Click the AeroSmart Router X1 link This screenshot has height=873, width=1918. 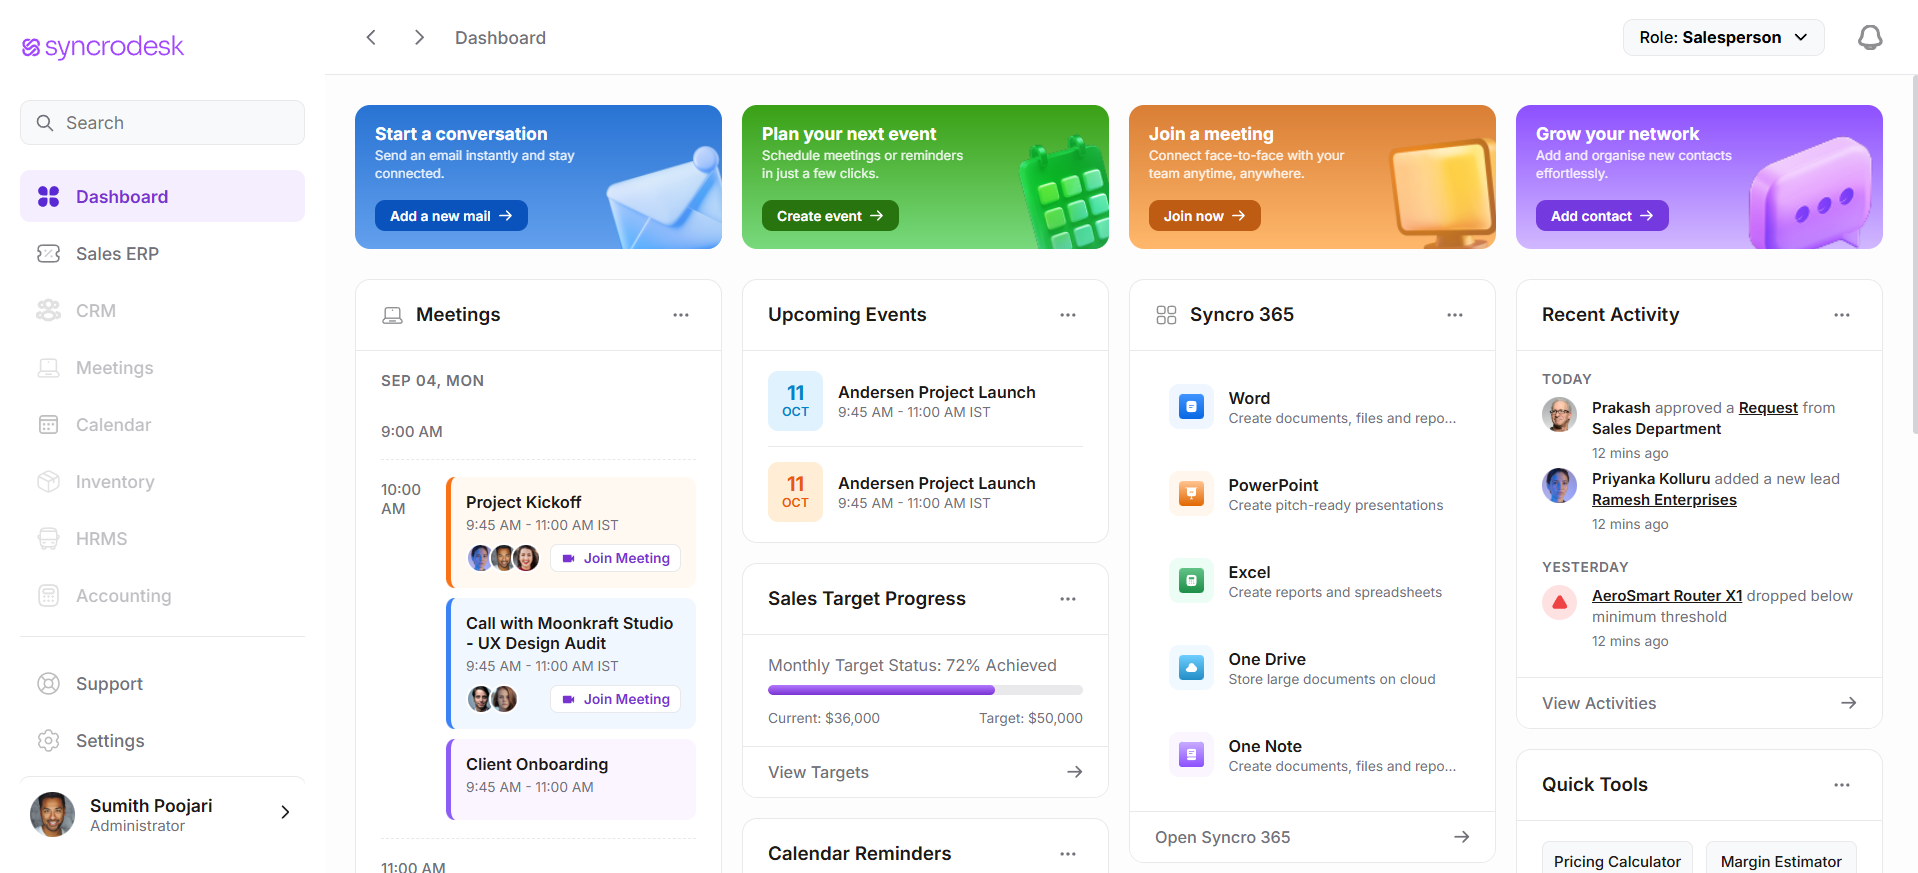[x=1667, y=596]
